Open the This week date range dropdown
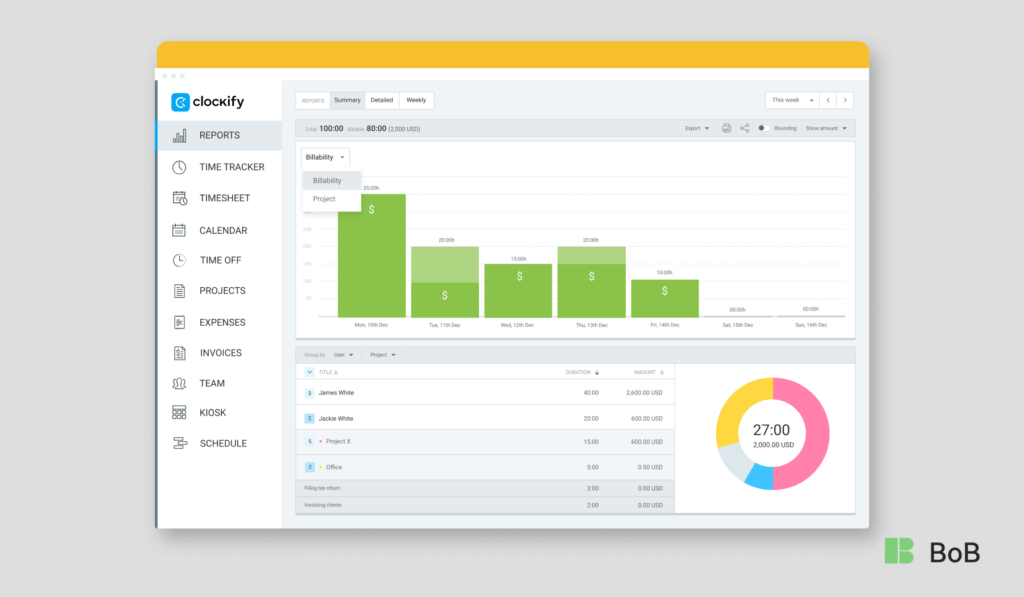 coord(792,100)
